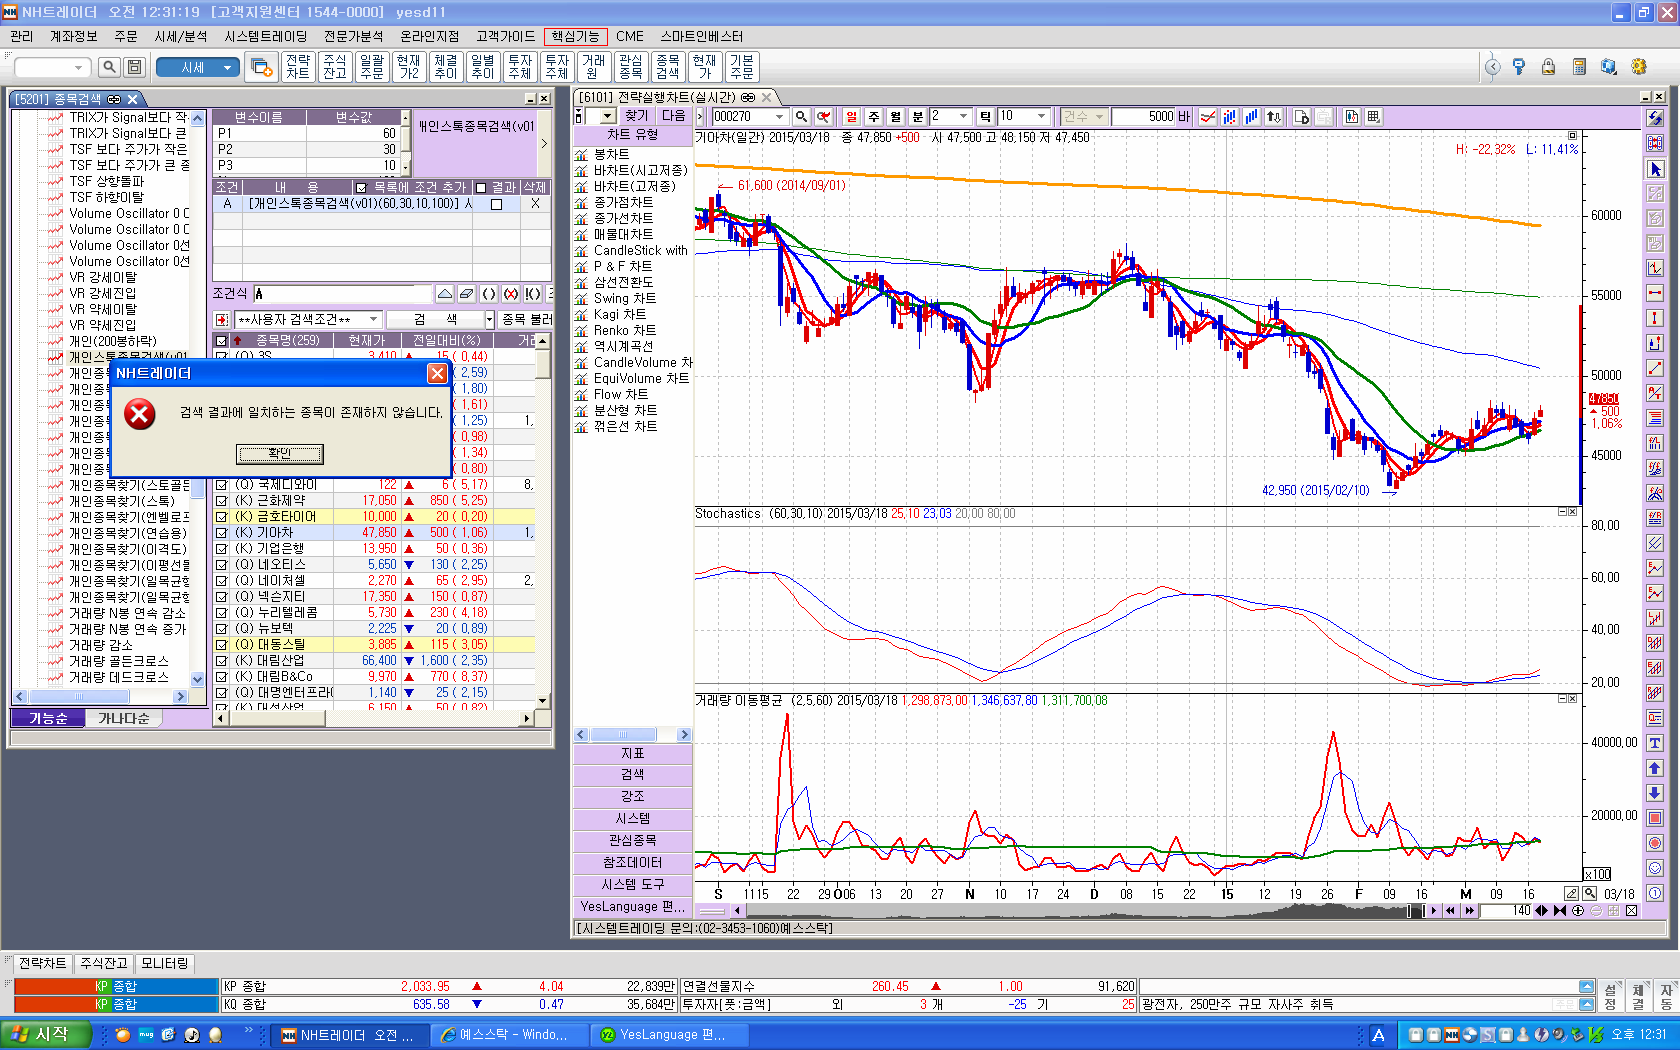Select the arrow pointer tool in chart sidebar
The width and height of the screenshot is (1680, 1050).
1655,169
